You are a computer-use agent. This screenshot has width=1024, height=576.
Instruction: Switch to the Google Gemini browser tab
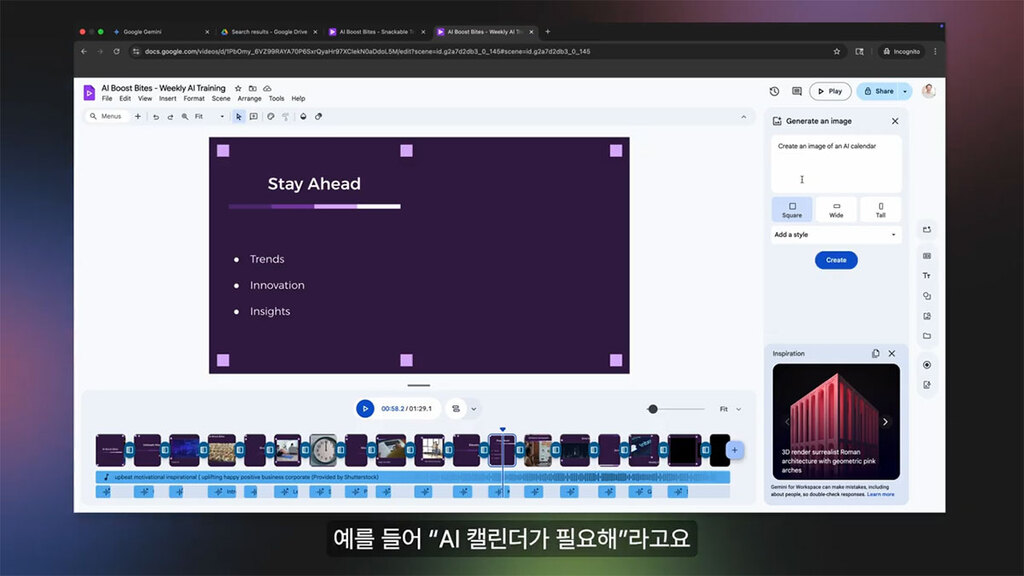click(160, 31)
